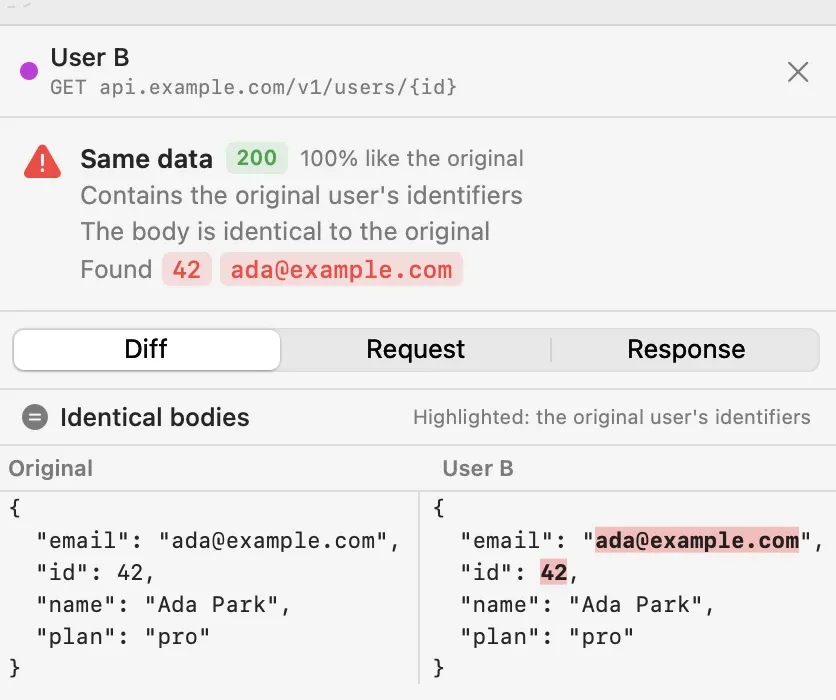Viewport: 836px width, 700px height.
Task: Click highlighted ada@example.com in User B body
Action: [x=697, y=541]
